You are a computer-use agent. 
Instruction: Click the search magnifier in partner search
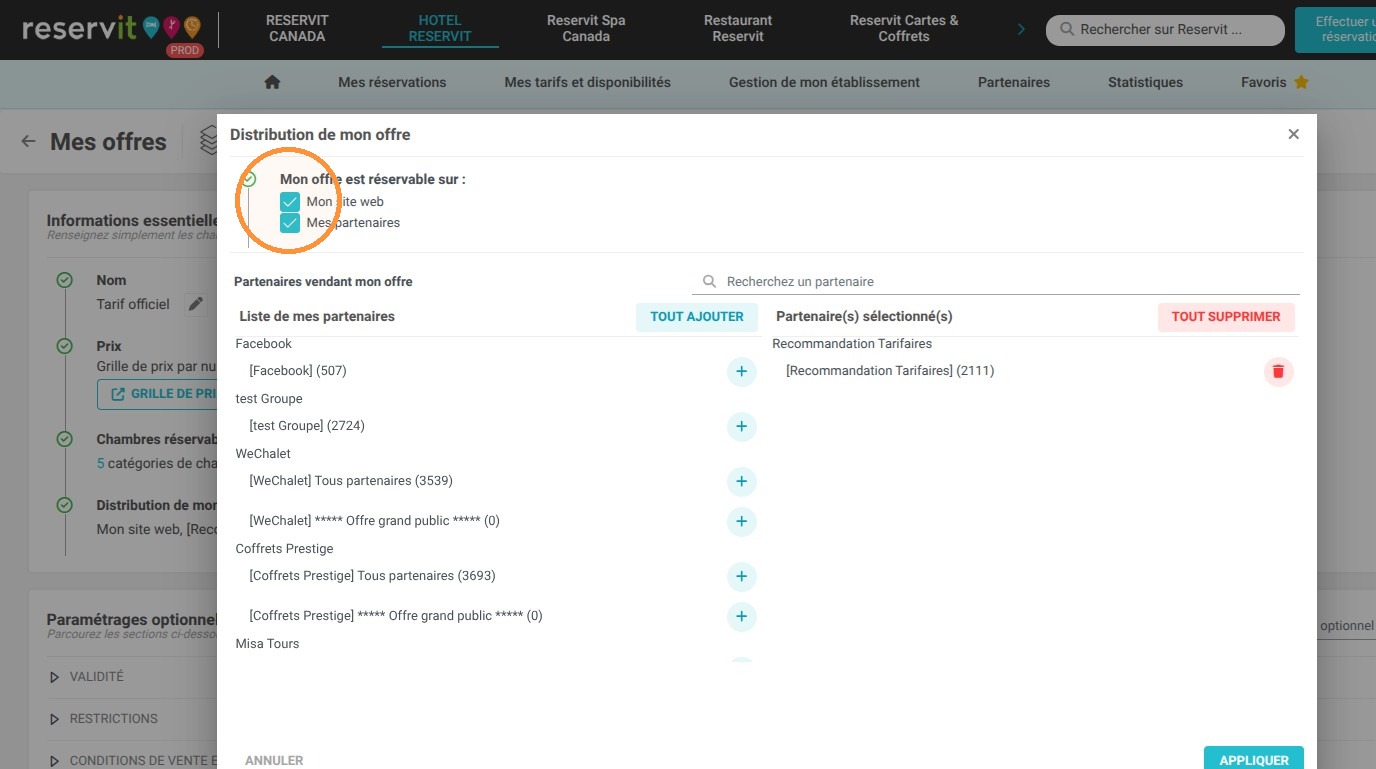709,282
